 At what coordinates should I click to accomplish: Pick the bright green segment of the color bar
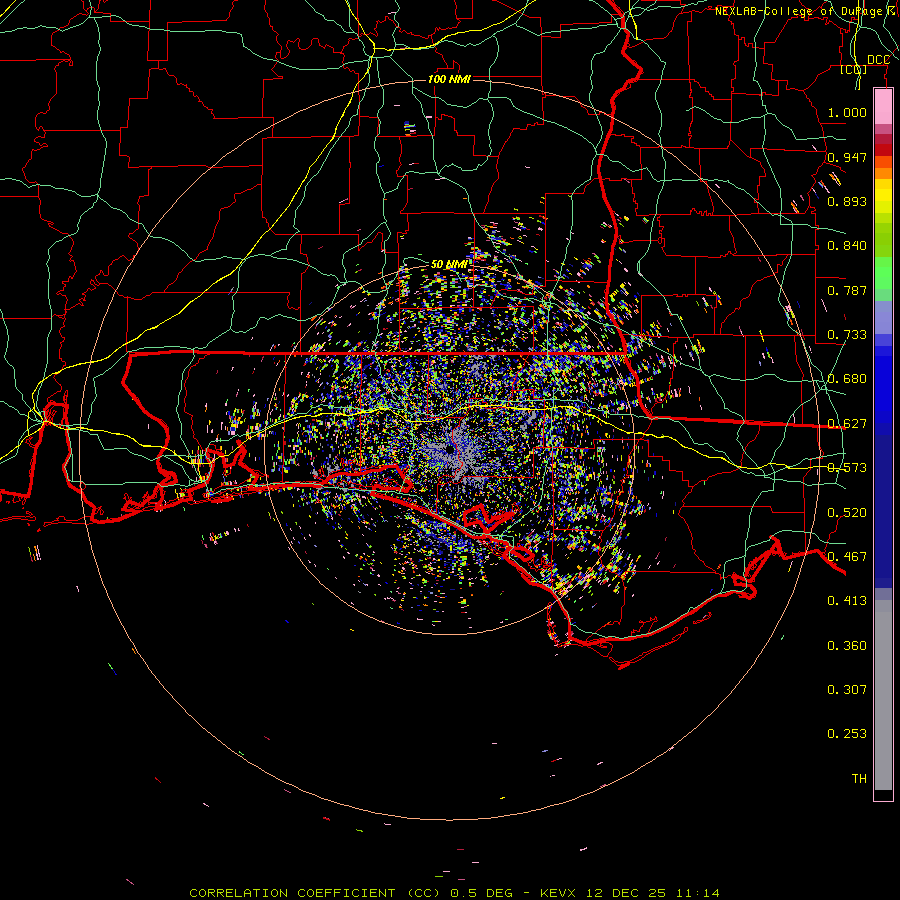(x=883, y=273)
